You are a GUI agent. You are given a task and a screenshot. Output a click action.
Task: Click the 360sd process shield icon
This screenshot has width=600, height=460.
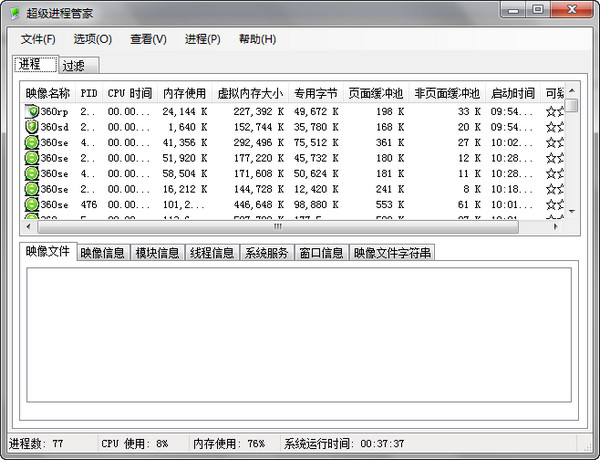coord(32,127)
